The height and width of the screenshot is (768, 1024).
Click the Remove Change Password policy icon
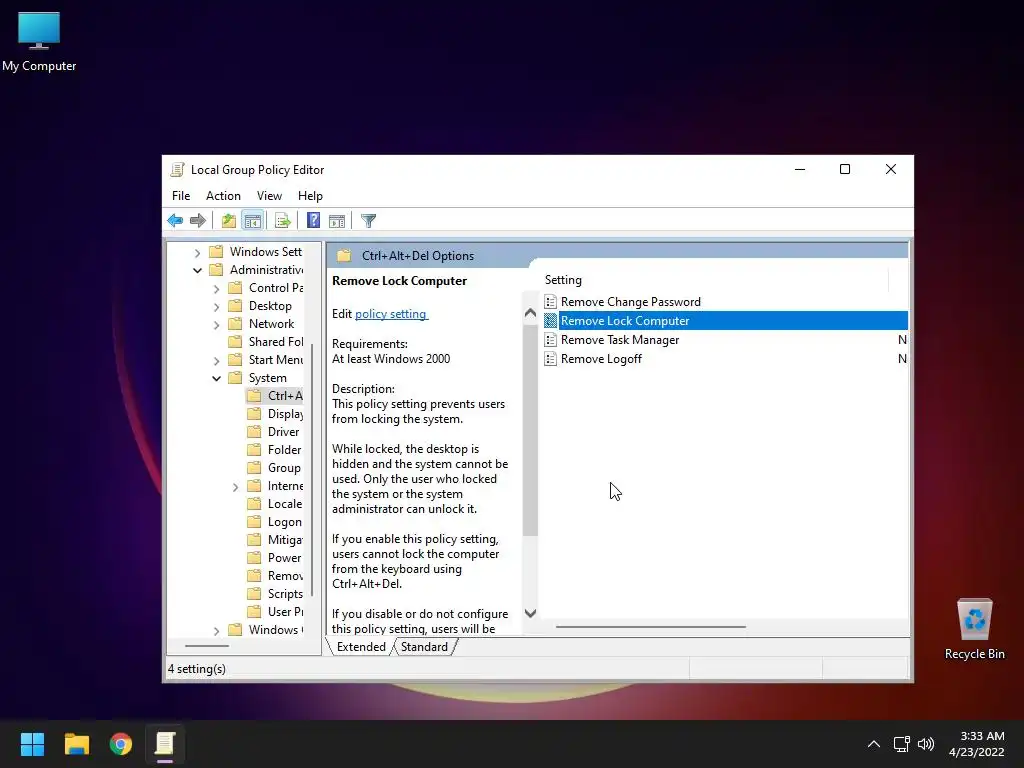point(551,302)
